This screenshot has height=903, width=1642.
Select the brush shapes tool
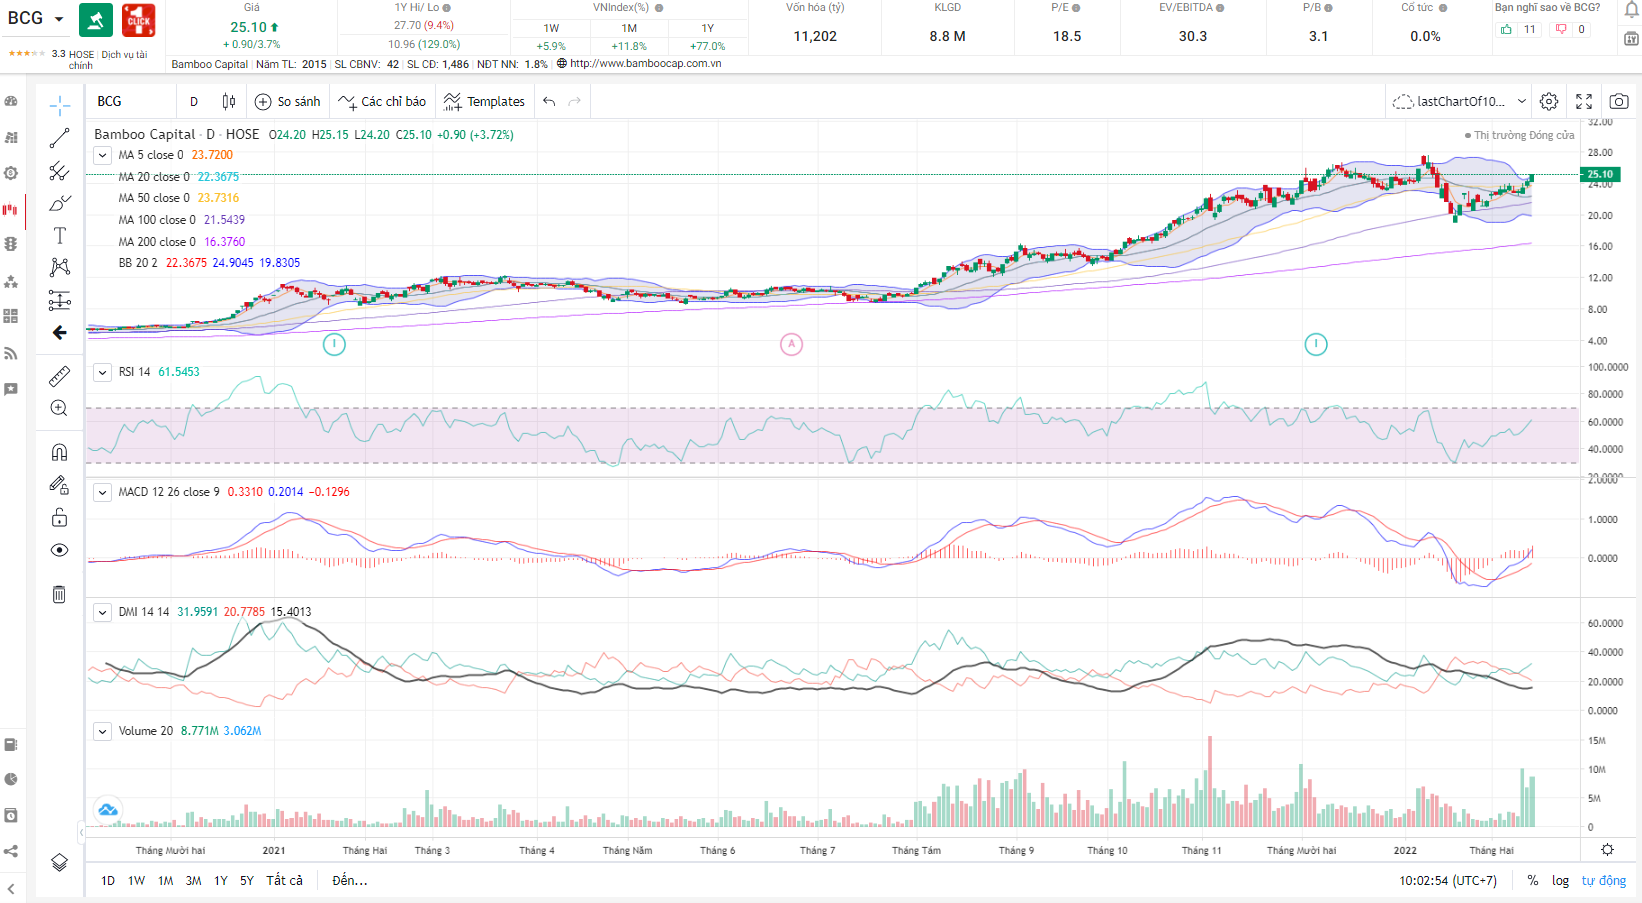(60, 203)
